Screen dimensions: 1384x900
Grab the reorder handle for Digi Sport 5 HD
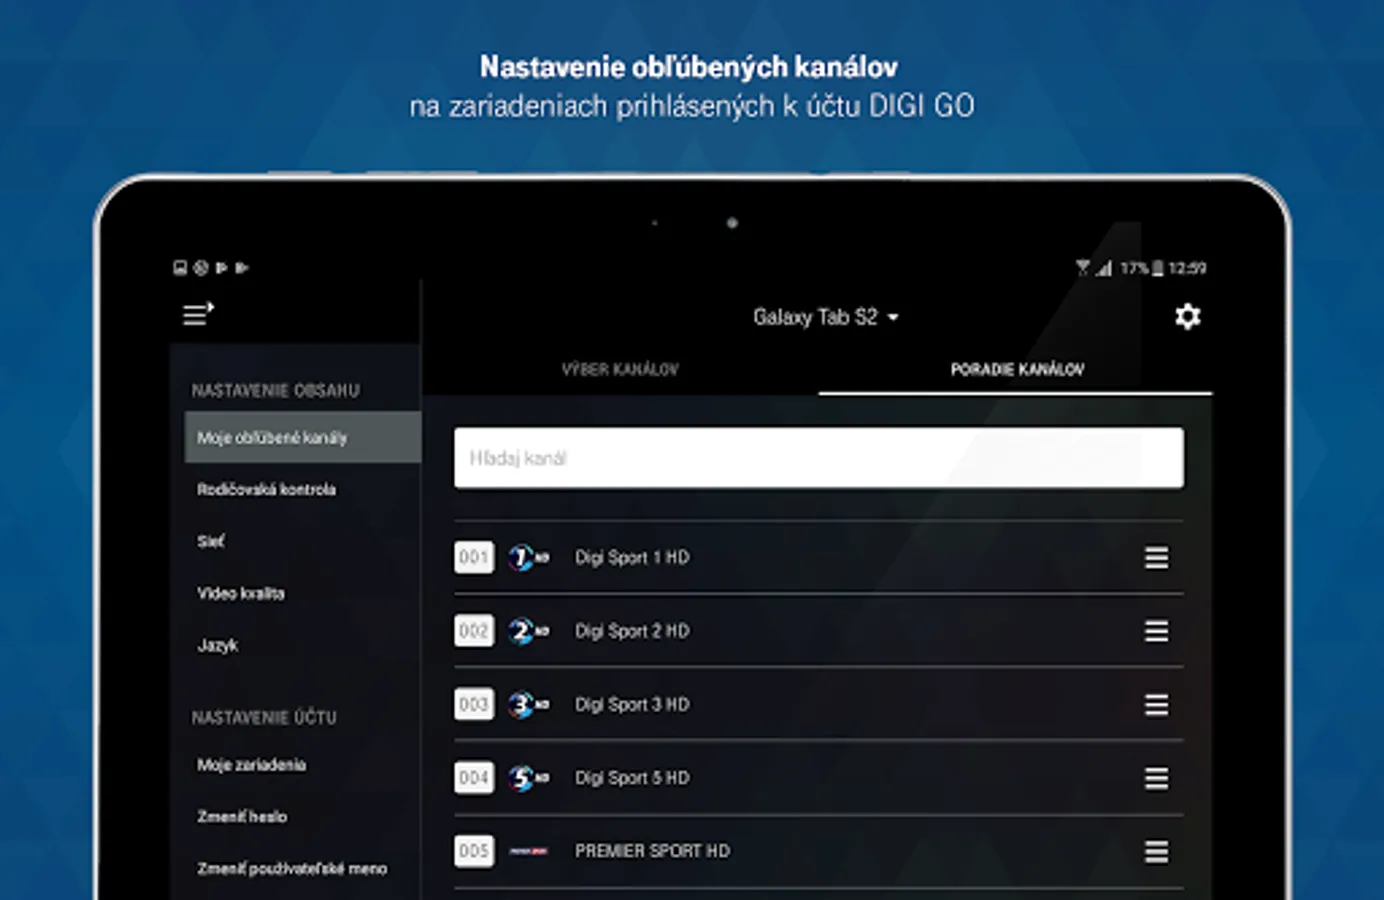point(1156,778)
